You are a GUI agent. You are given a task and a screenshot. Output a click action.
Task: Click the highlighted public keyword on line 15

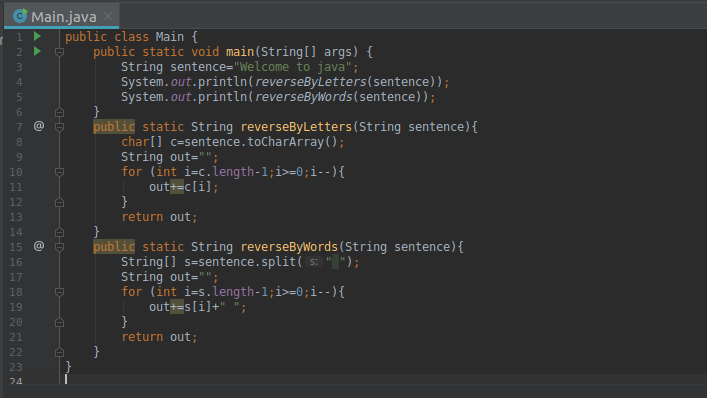coord(114,247)
